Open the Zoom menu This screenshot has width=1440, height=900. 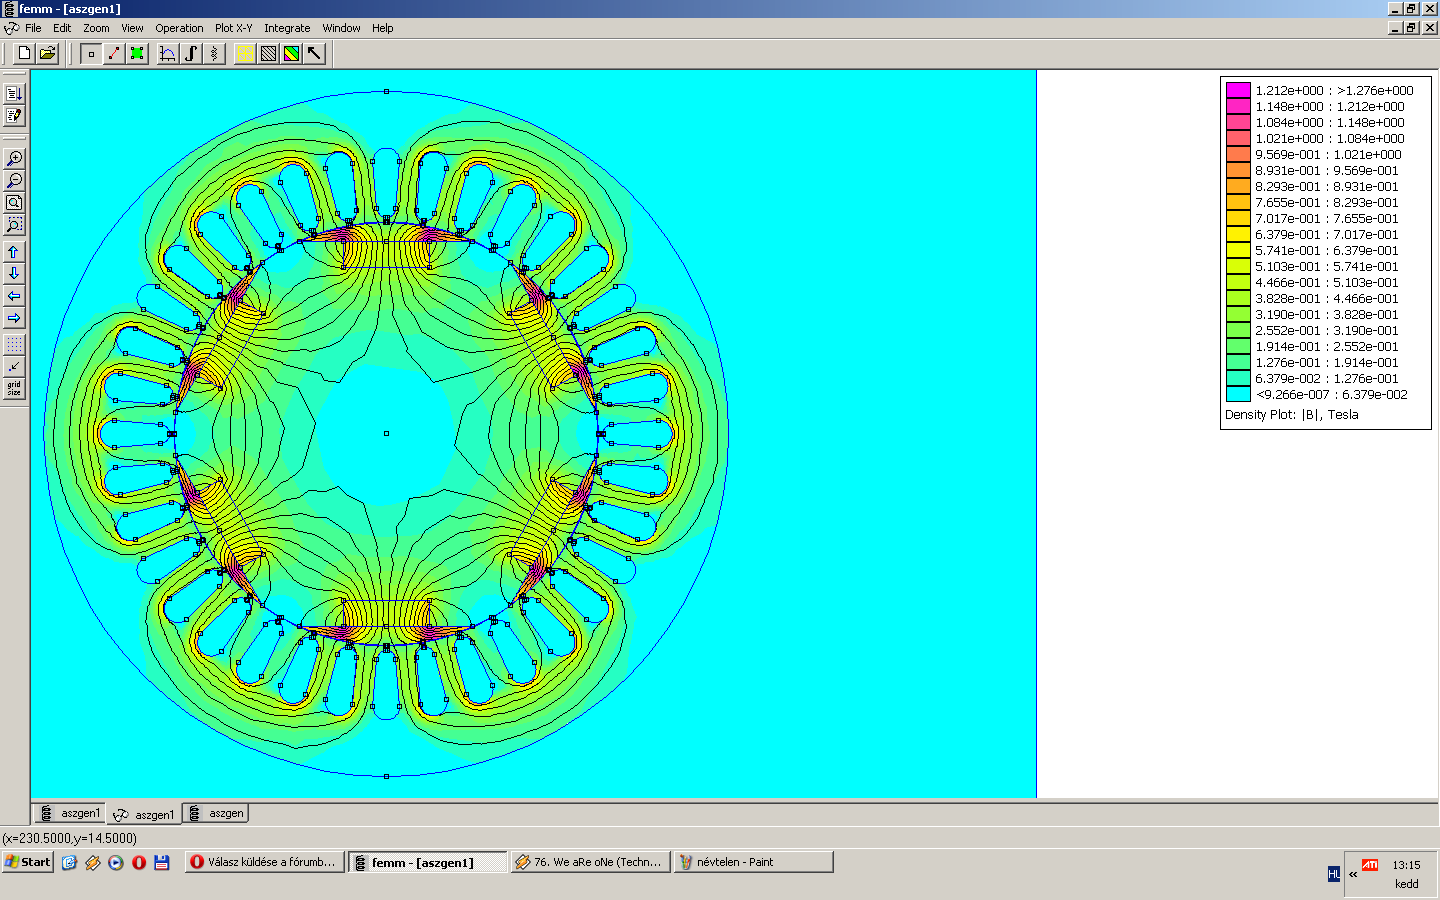[96, 28]
